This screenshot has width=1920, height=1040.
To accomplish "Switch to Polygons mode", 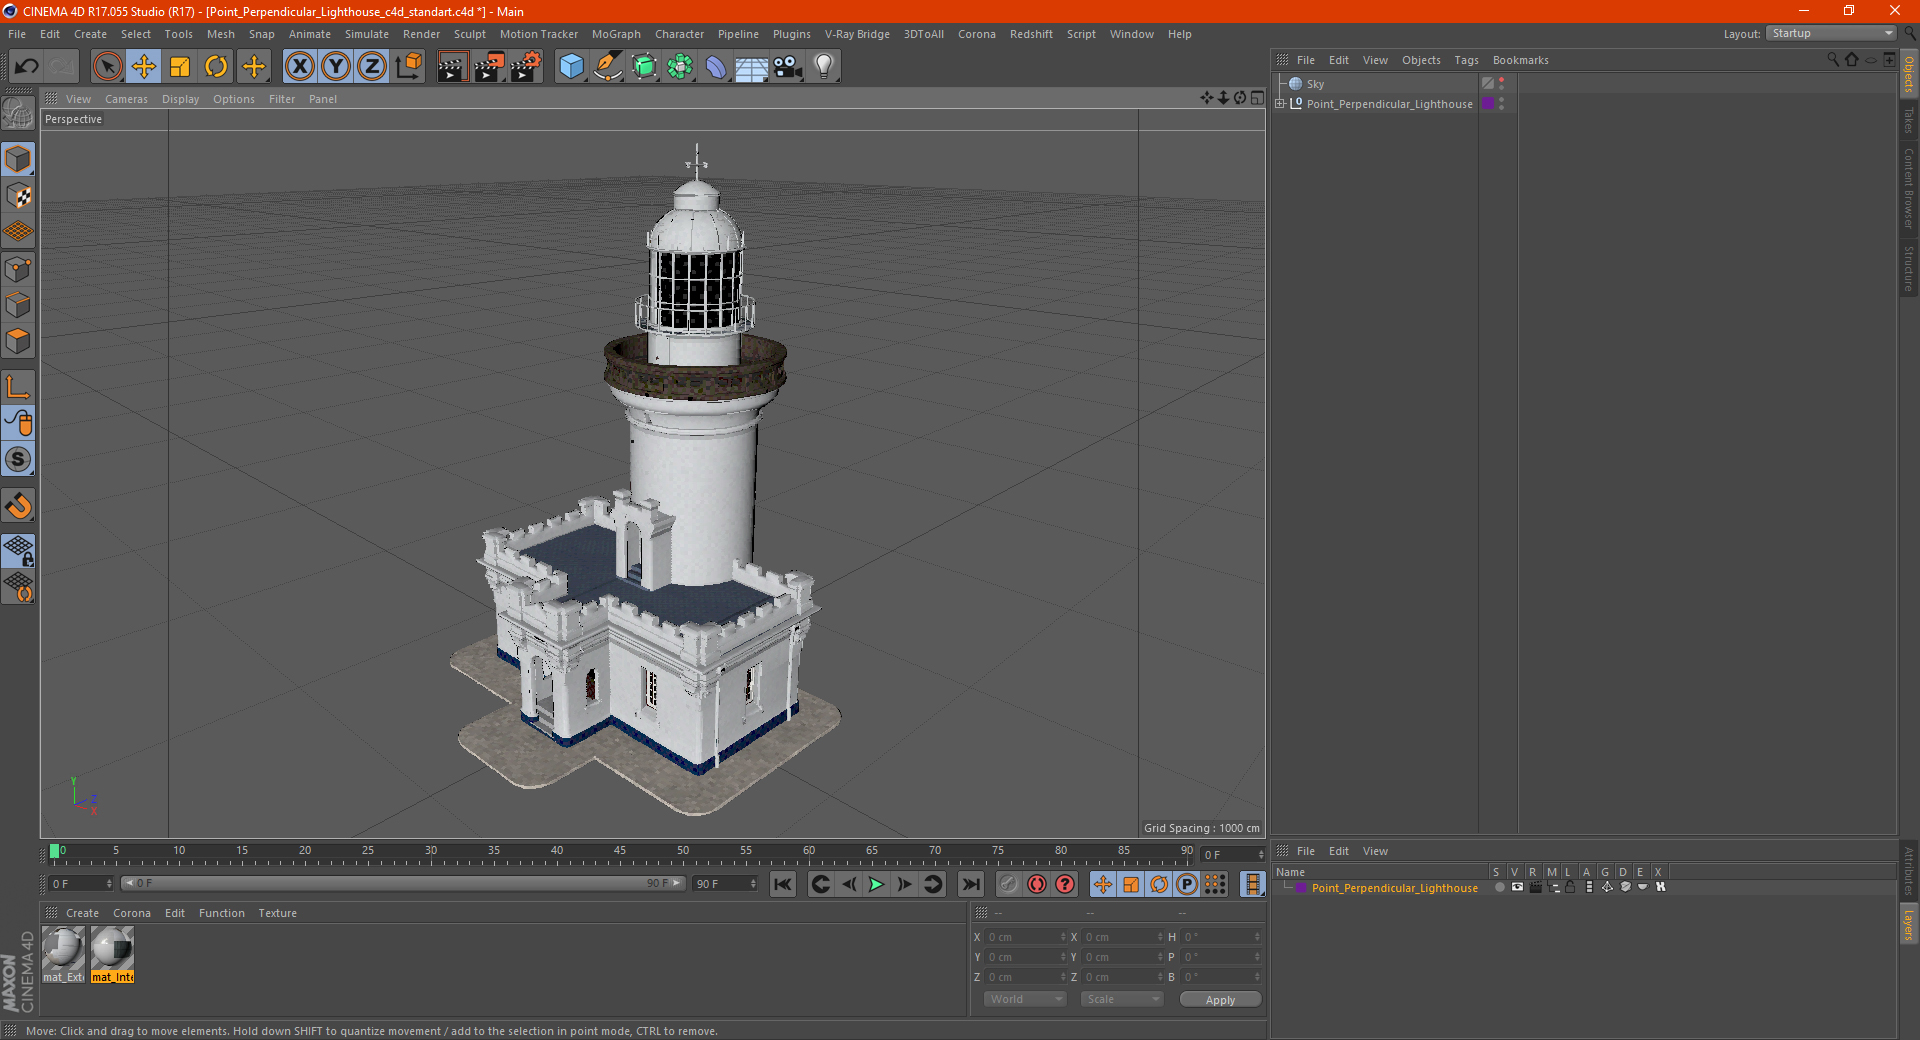I will pos(18,341).
